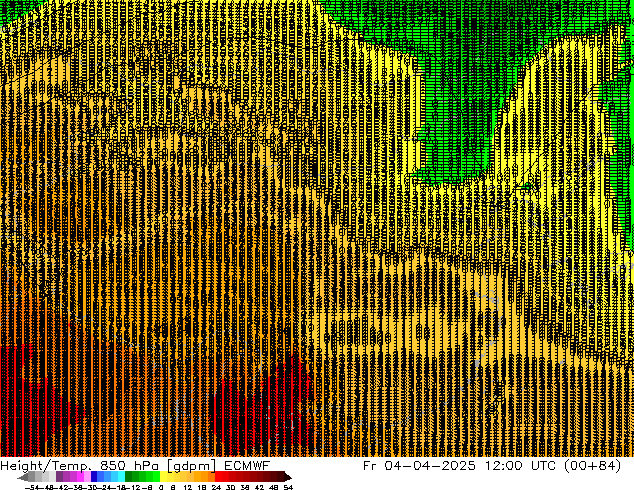Click the dark maroon right arrow end of the legend

click(x=287, y=477)
